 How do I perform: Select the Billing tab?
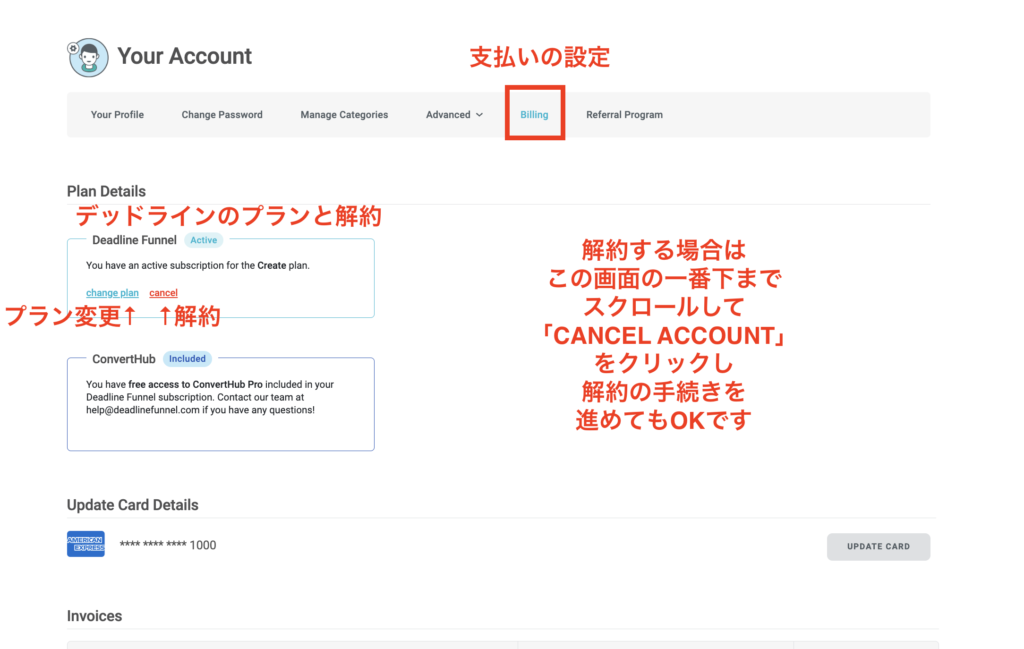pos(534,115)
